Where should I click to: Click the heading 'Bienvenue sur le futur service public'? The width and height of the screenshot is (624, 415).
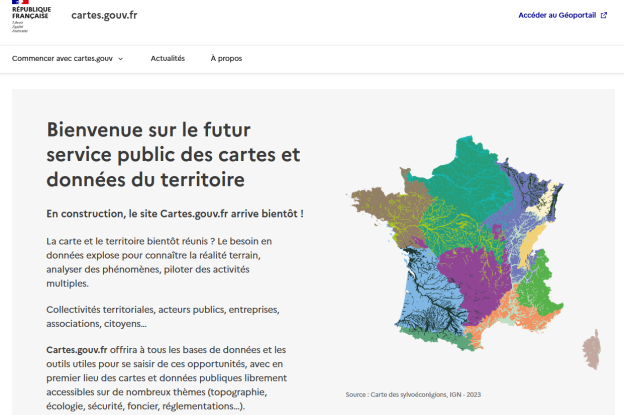click(x=173, y=154)
